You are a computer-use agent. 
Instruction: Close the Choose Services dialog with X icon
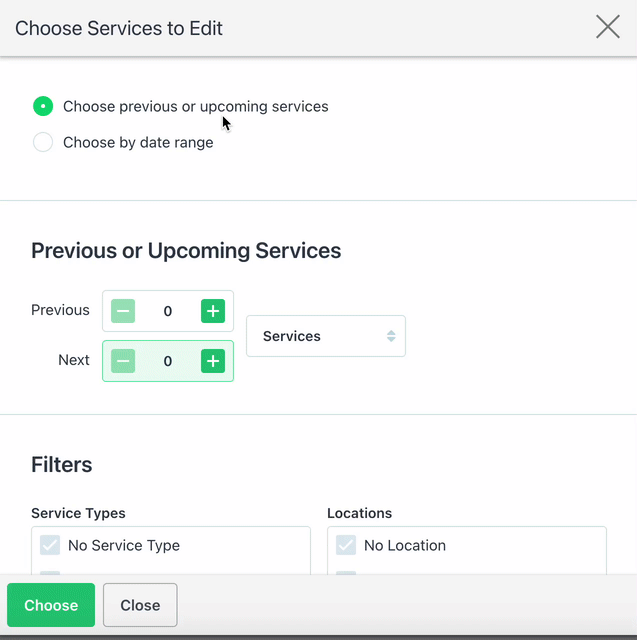click(x=608, y=27)
